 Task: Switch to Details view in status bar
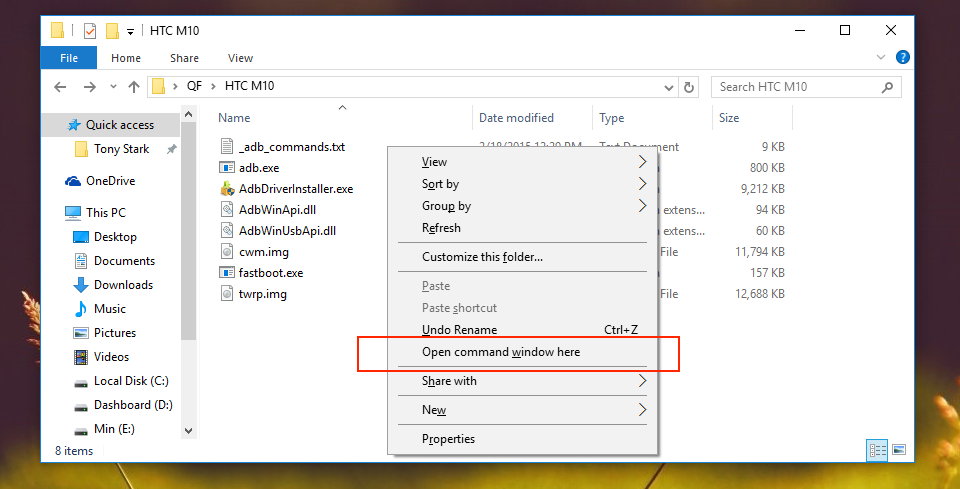(877, 451)
